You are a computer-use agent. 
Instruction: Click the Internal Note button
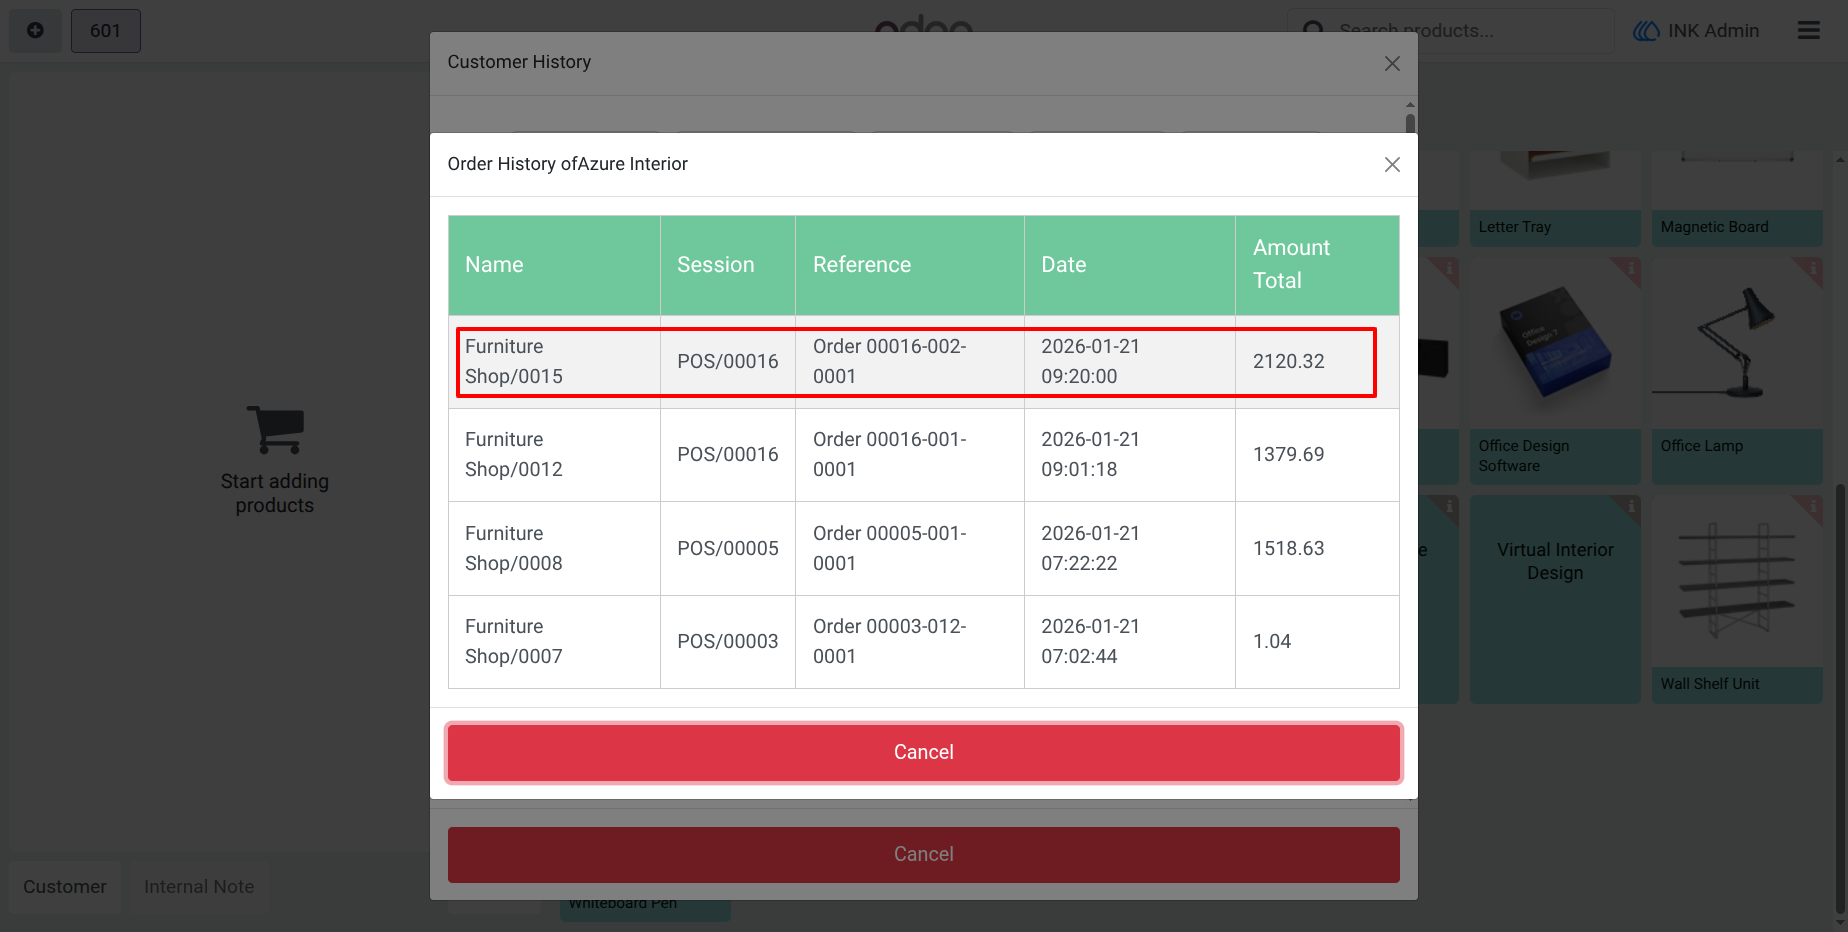point(199,887)
